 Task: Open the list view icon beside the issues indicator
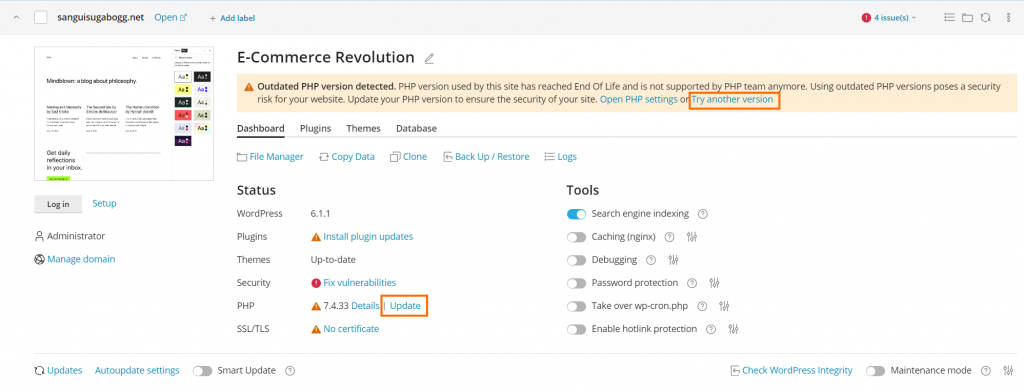click(950, 18)
